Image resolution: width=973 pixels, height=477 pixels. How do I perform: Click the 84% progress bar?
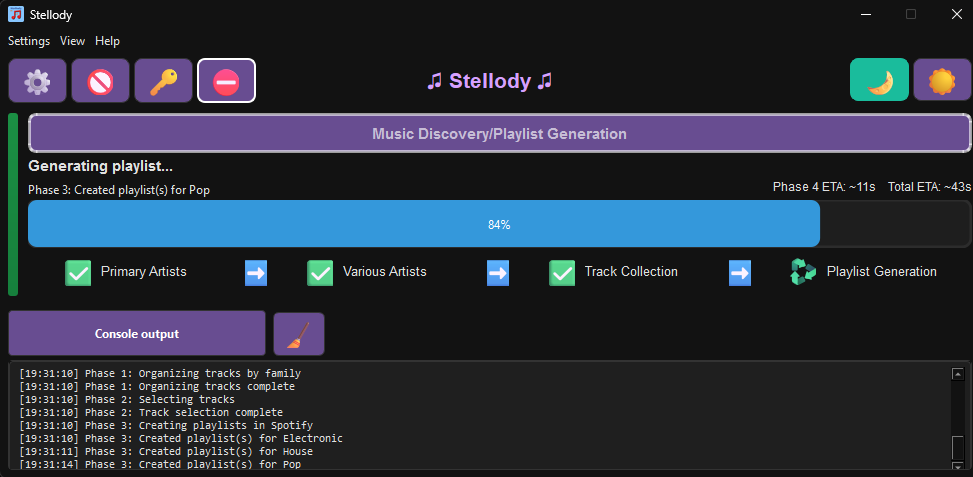click(499, 224)
